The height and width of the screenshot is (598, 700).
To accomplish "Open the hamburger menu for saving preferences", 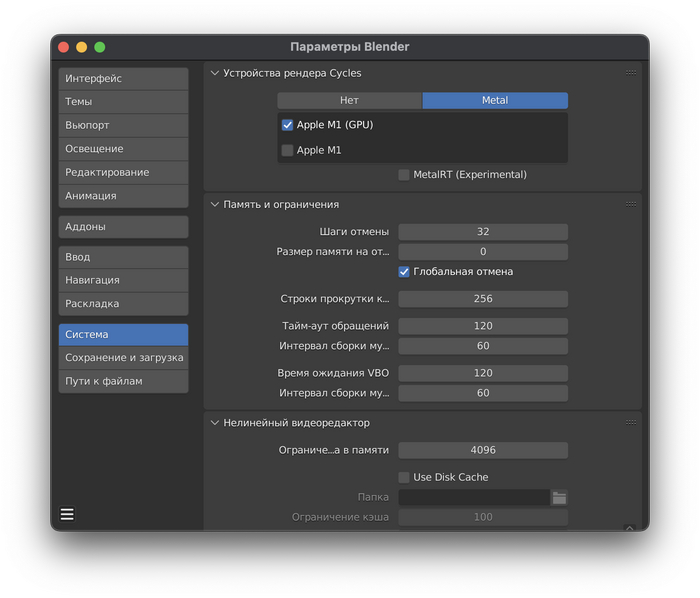I will 67,514.
